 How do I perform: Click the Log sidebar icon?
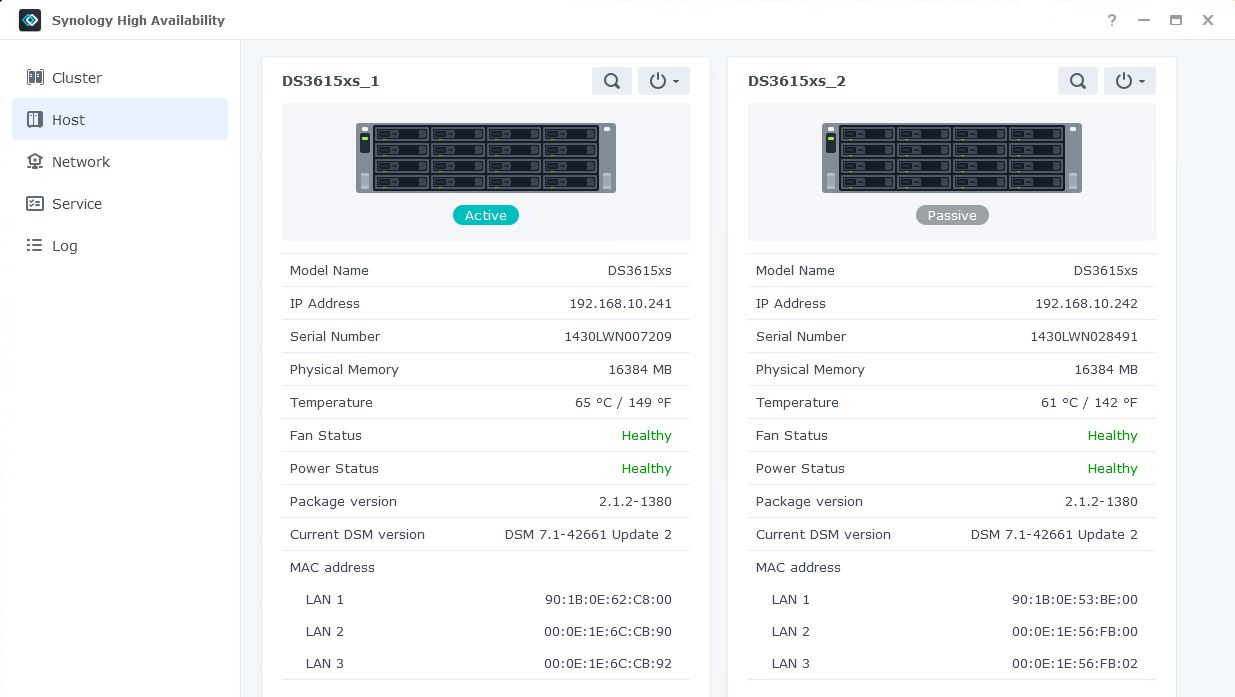(x=35, y=245)
